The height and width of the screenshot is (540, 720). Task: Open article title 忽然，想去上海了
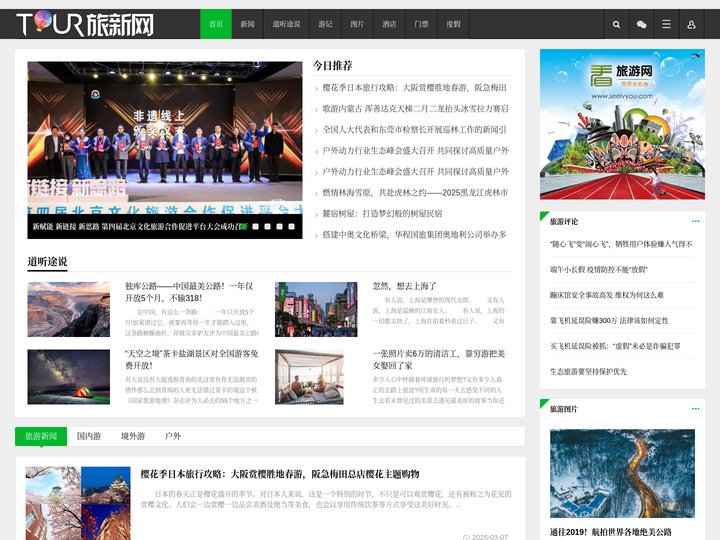pyautogui.click(x=404, y=286)
